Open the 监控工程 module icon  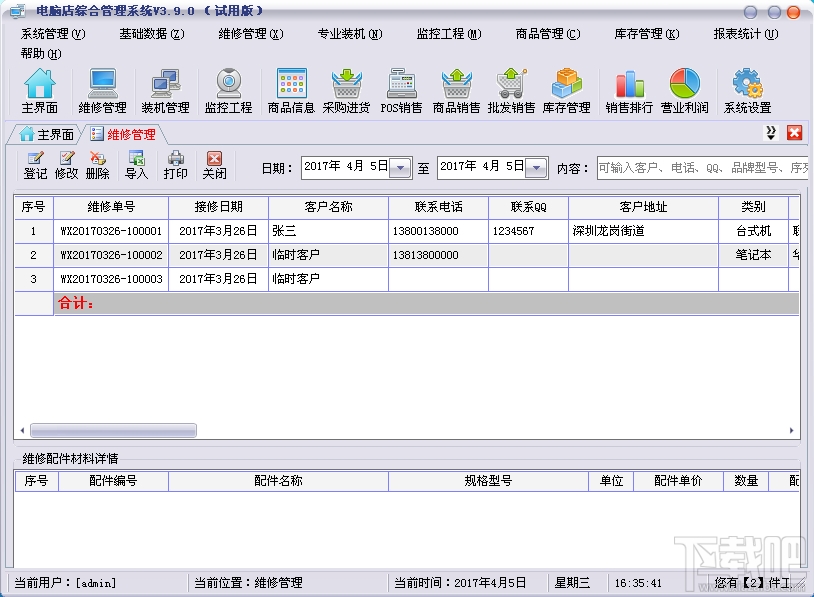pyautogui.click(x=228, y=88)
